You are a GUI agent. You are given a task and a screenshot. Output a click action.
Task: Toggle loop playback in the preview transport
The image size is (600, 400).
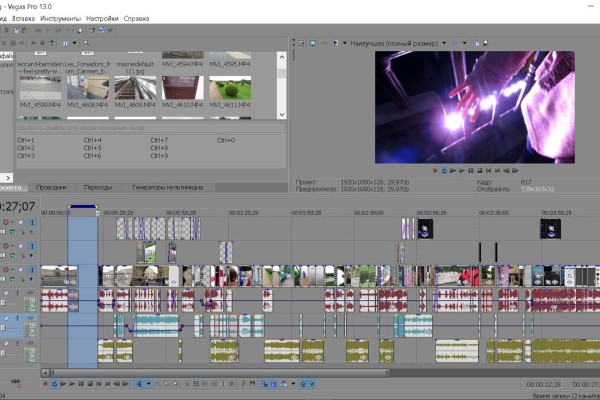point(444,171)
